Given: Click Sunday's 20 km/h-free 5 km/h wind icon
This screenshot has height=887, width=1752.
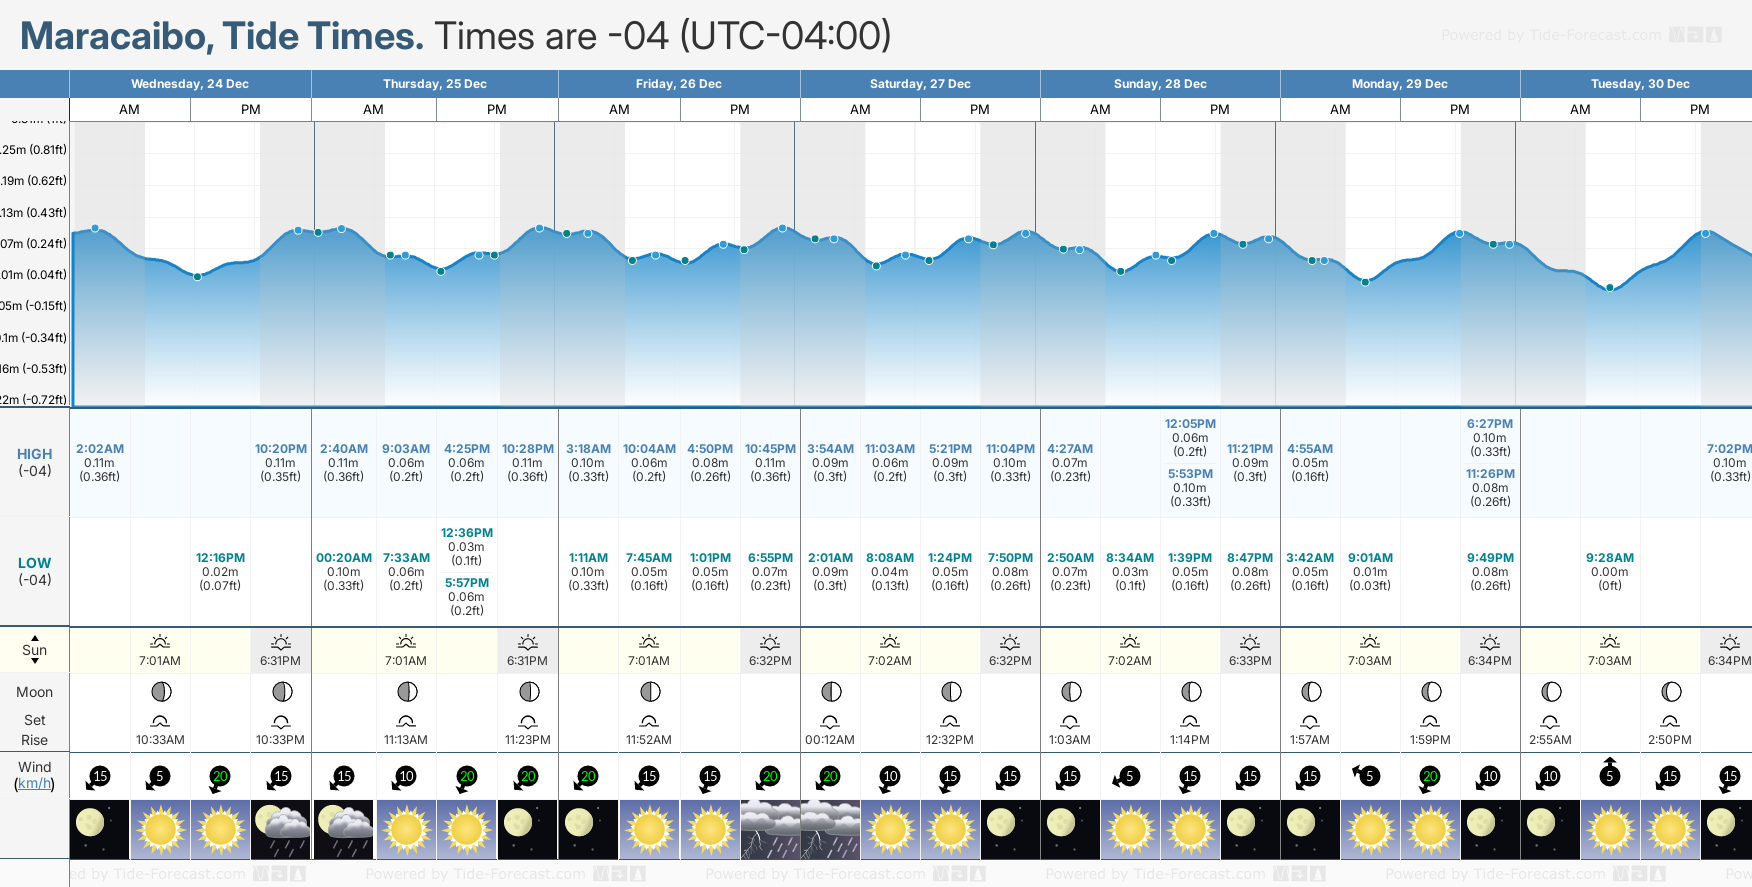Looking at the screenshot, I should (1127, 777).
